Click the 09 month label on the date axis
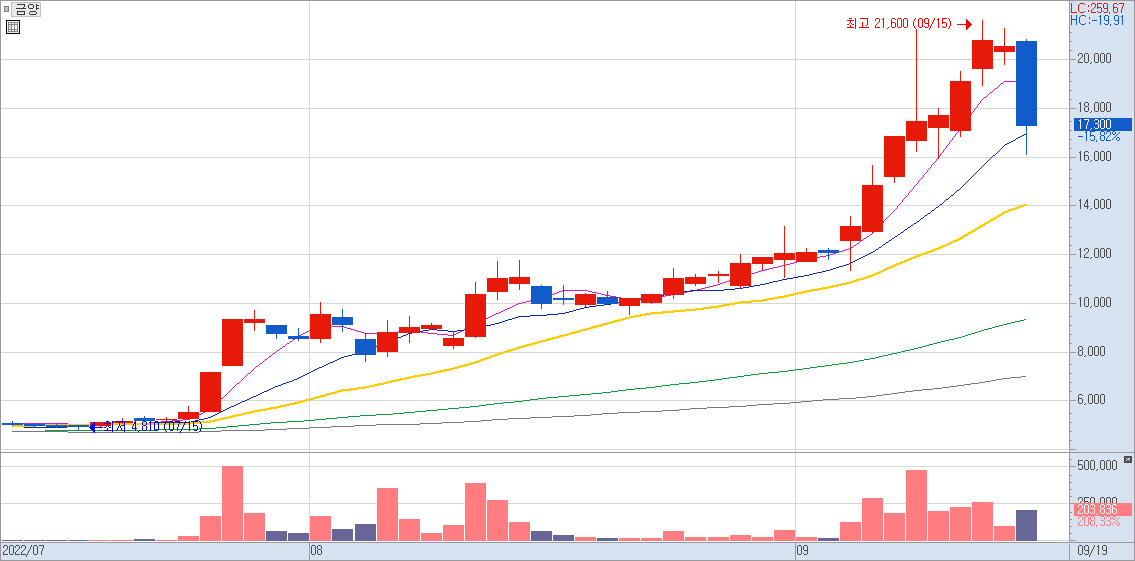The image size is (1135, 561). [802, 551]
